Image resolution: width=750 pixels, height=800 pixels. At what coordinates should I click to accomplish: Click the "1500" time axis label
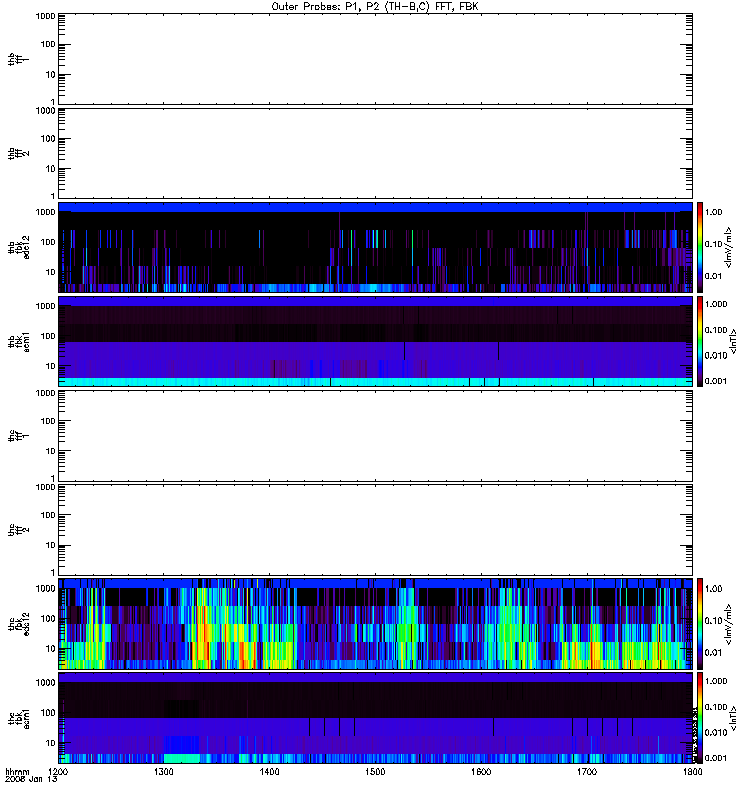coord(375,771)
